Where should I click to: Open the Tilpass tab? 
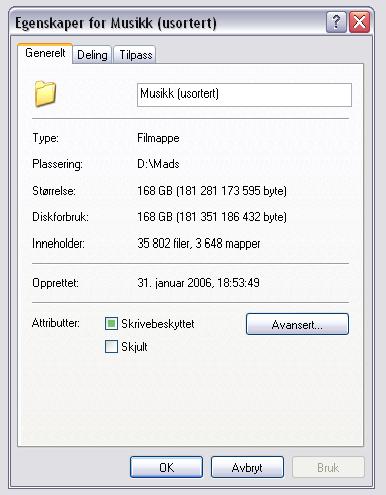click(x=135, y=55)
